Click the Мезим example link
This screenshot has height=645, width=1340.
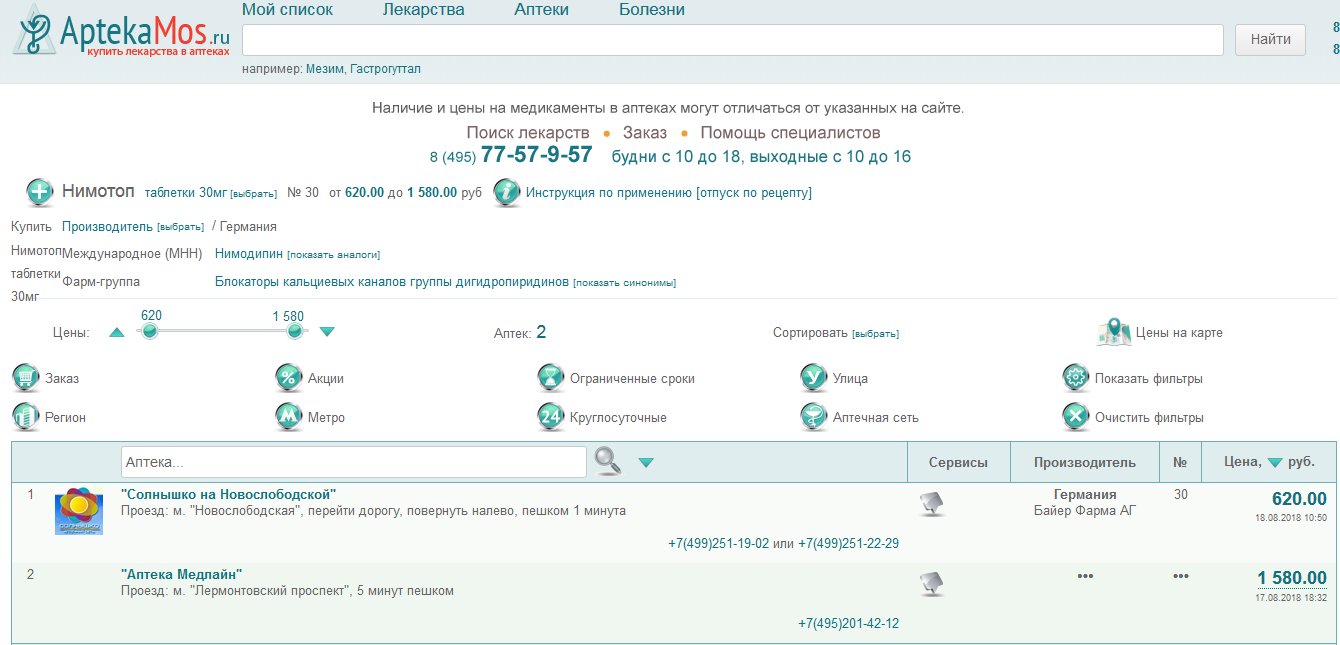(x=326, y=69)
